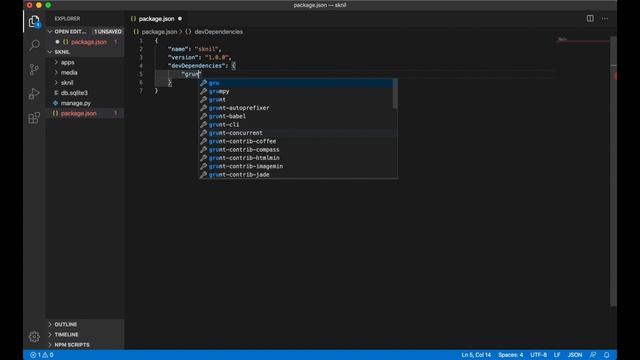Open db.sqlite3 in the file tree
Screen dimensions: 640x360
click(x=84, y=93)
